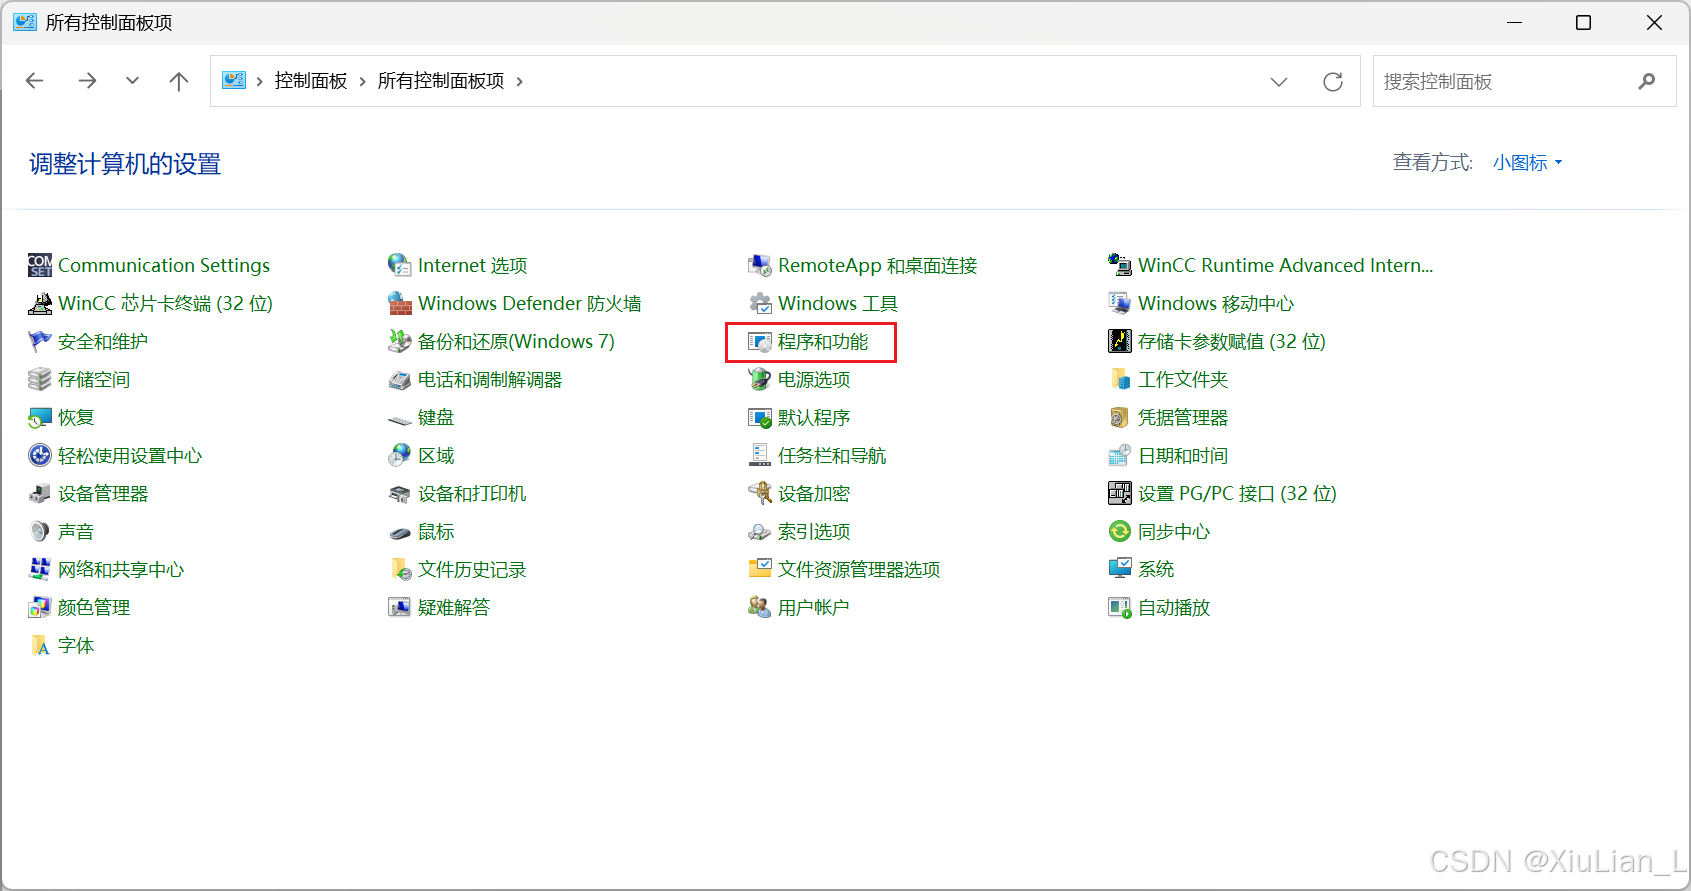1691x891 pixels.
Task: Go back with the back arrow
Action: pyautogui.click(x=35, y=81)
